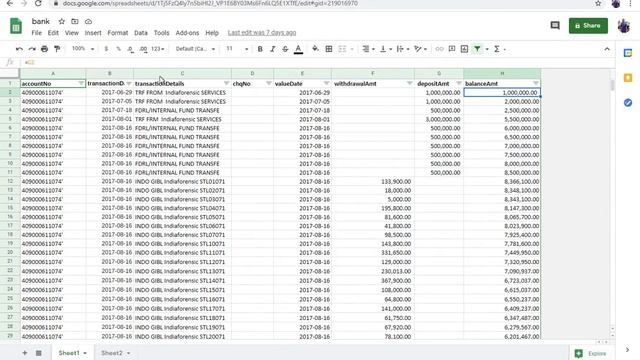Open the comment history icon

tap(555, 26)
